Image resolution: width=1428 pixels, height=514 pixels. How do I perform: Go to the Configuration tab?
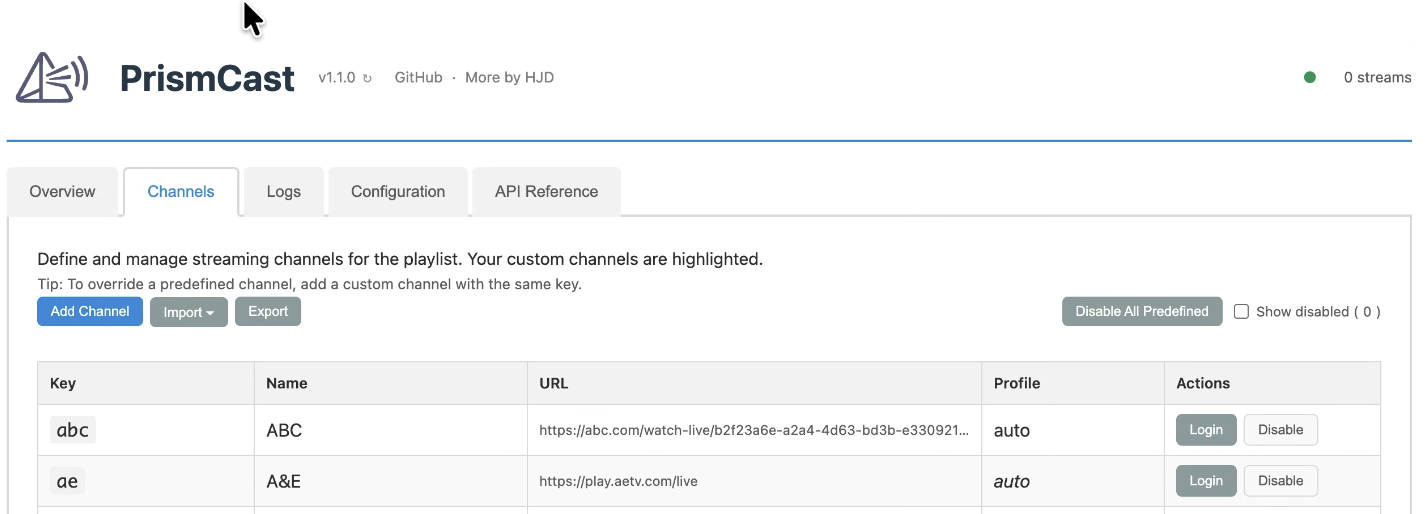click(398, 192)
